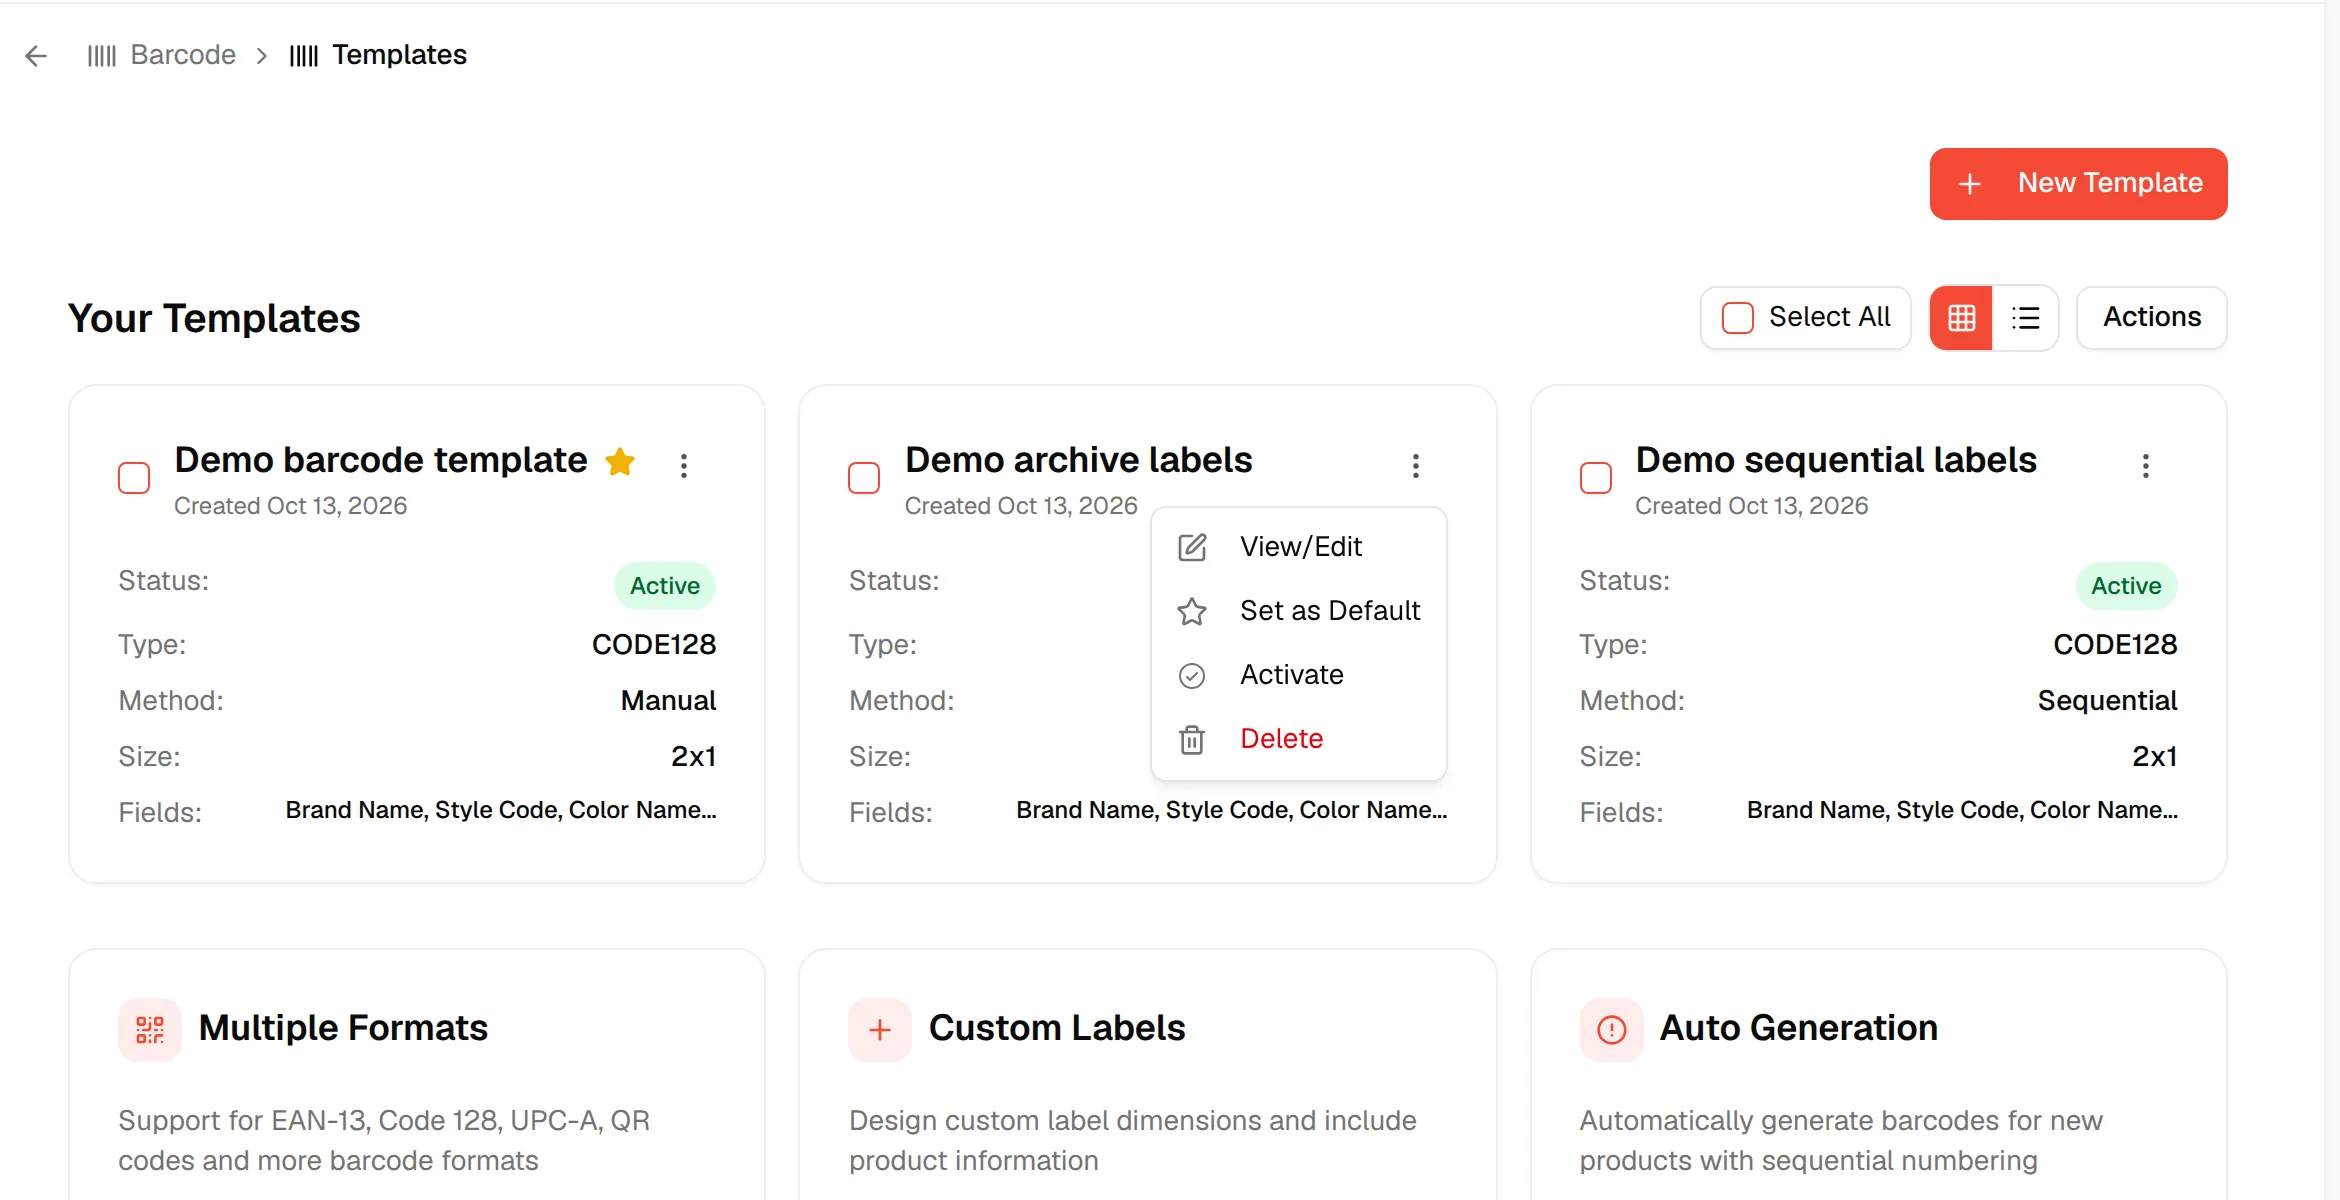Open the Actions button
This screenshot has height=1200, width=2340.
[x=2152, y=318]
